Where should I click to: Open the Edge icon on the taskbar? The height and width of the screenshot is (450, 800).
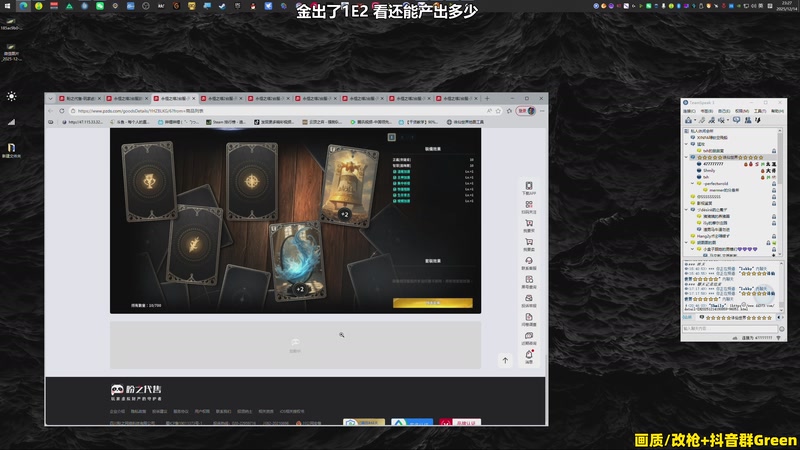pyautogui.click(x=23, y=6)
